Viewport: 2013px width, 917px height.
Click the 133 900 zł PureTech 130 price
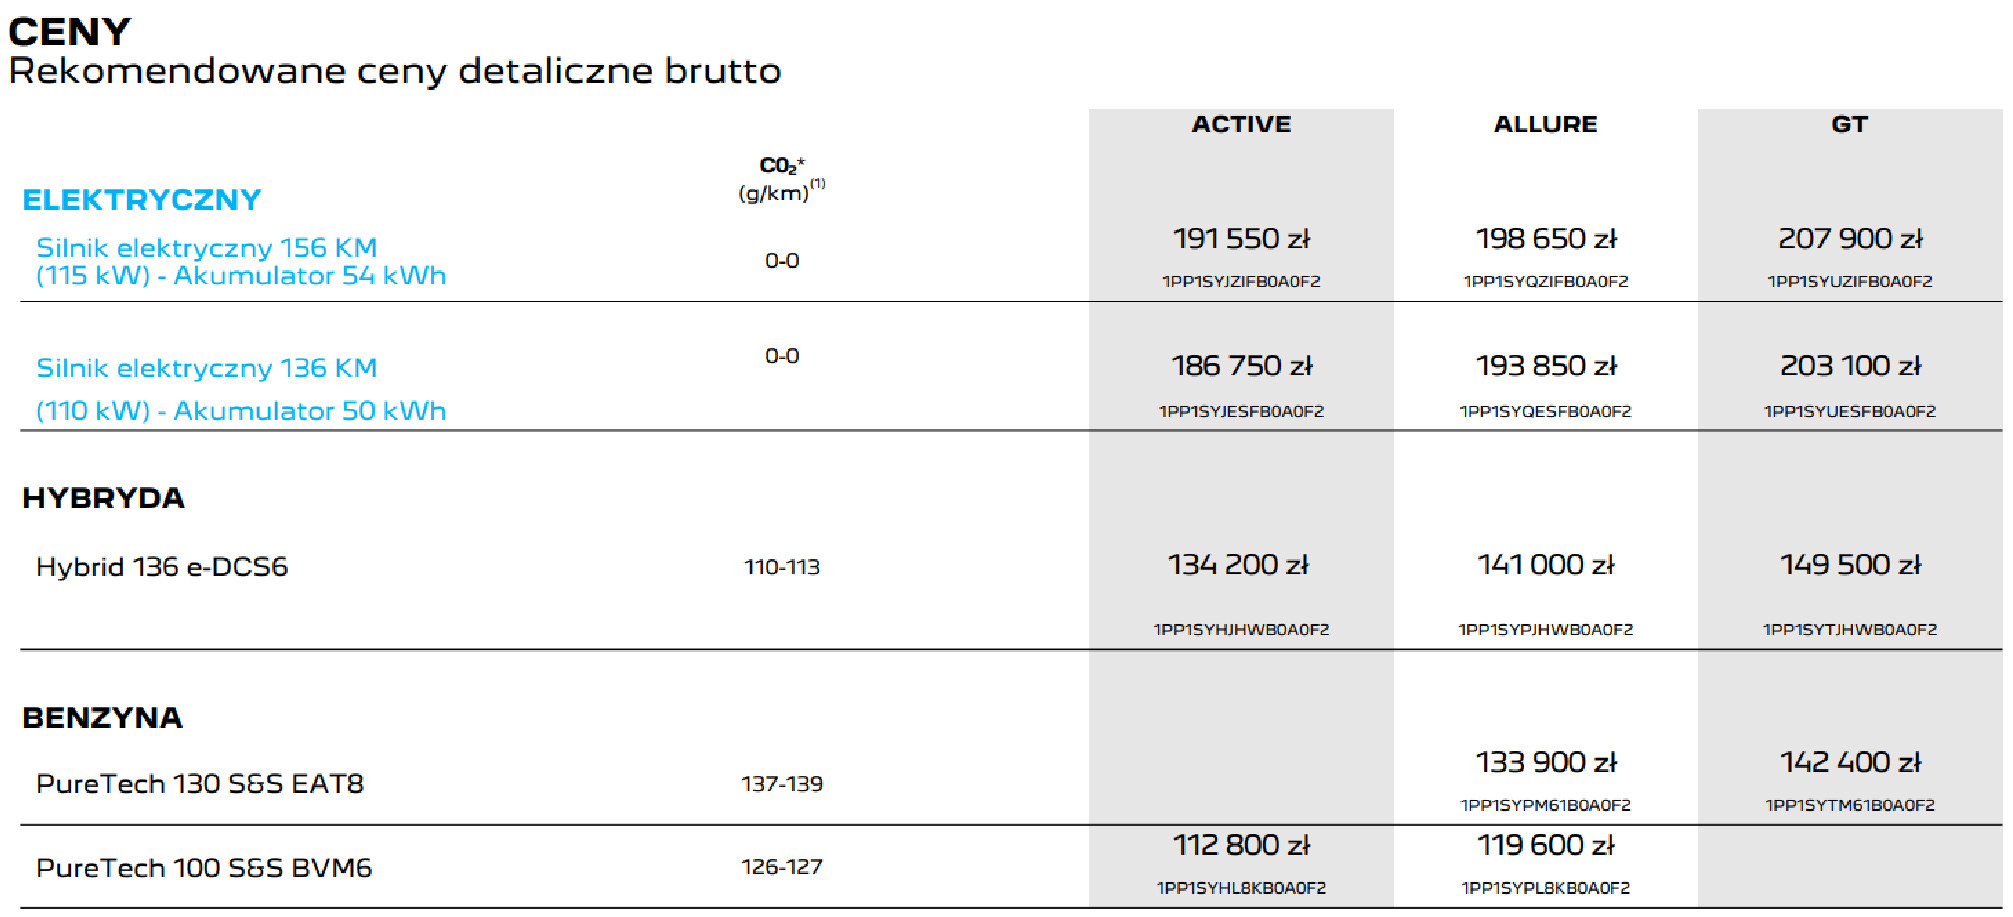(x=1546, y=763)
